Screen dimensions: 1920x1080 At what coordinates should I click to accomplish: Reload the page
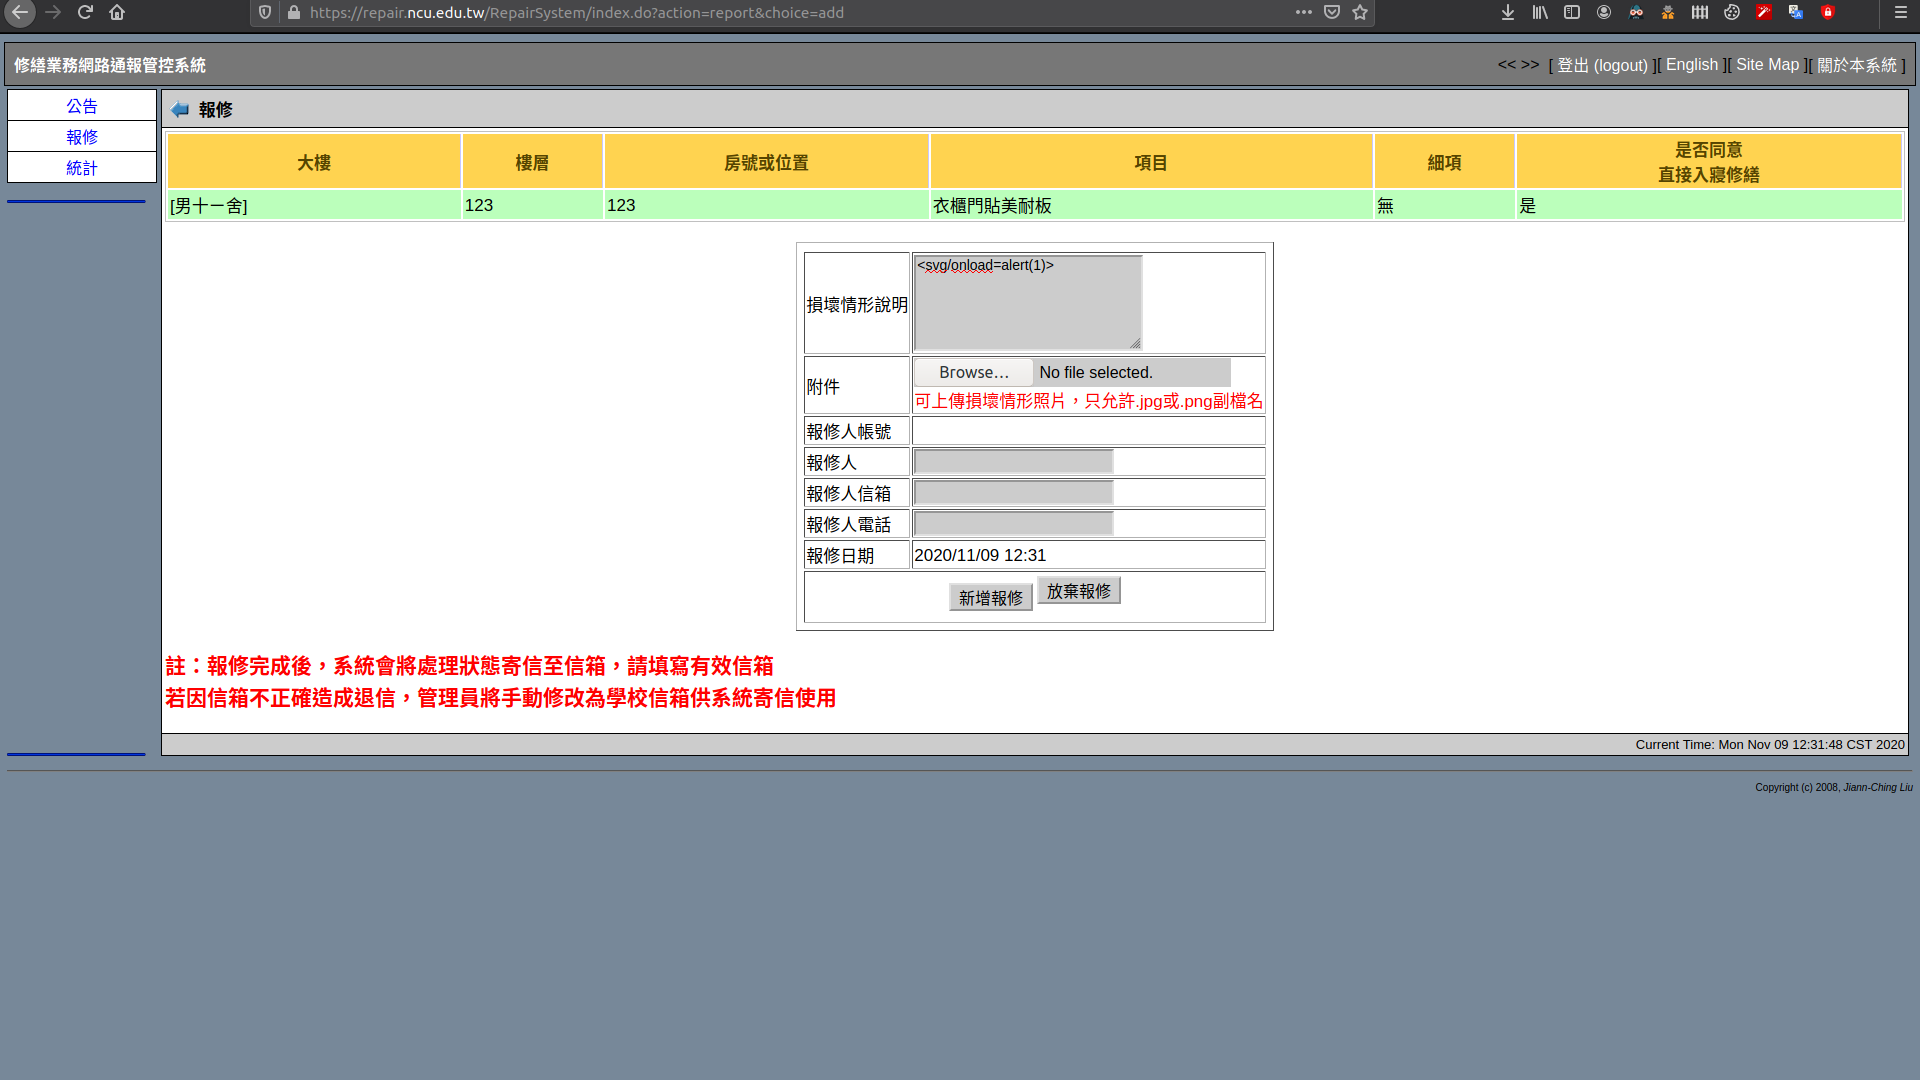(85, 12)
